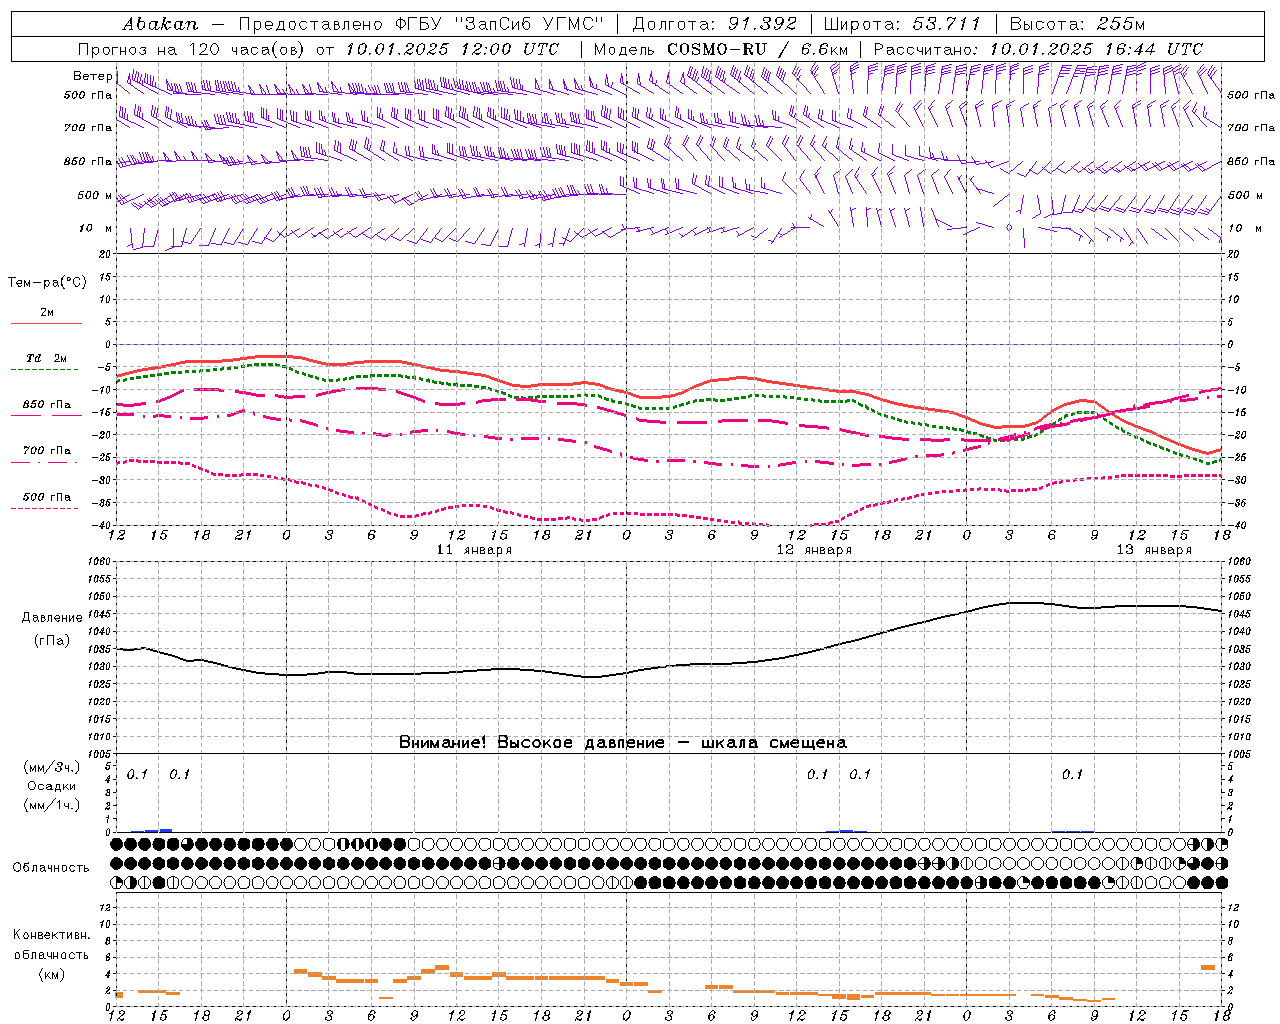
Task: Click the blue zero-degree reference line
Action: point(670,344)
